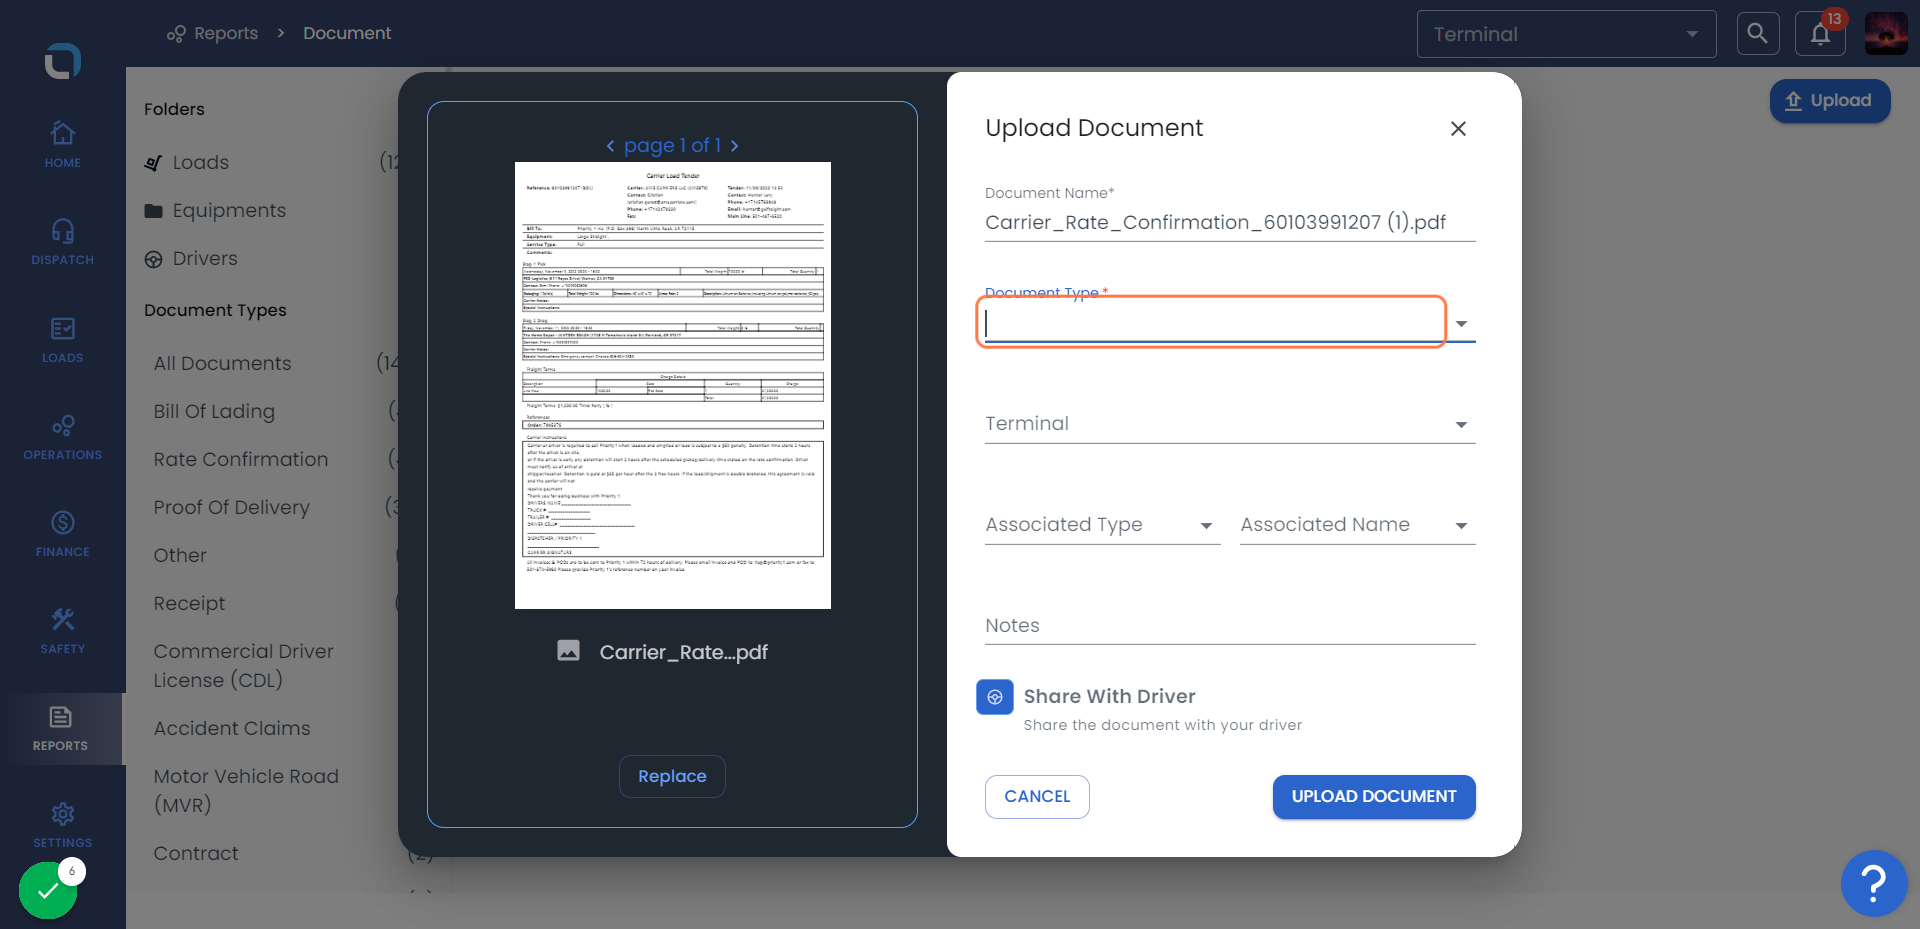Screen dimensions: 1920x929
Task: Open the Associated Type dropdown
Action: 1103,525
